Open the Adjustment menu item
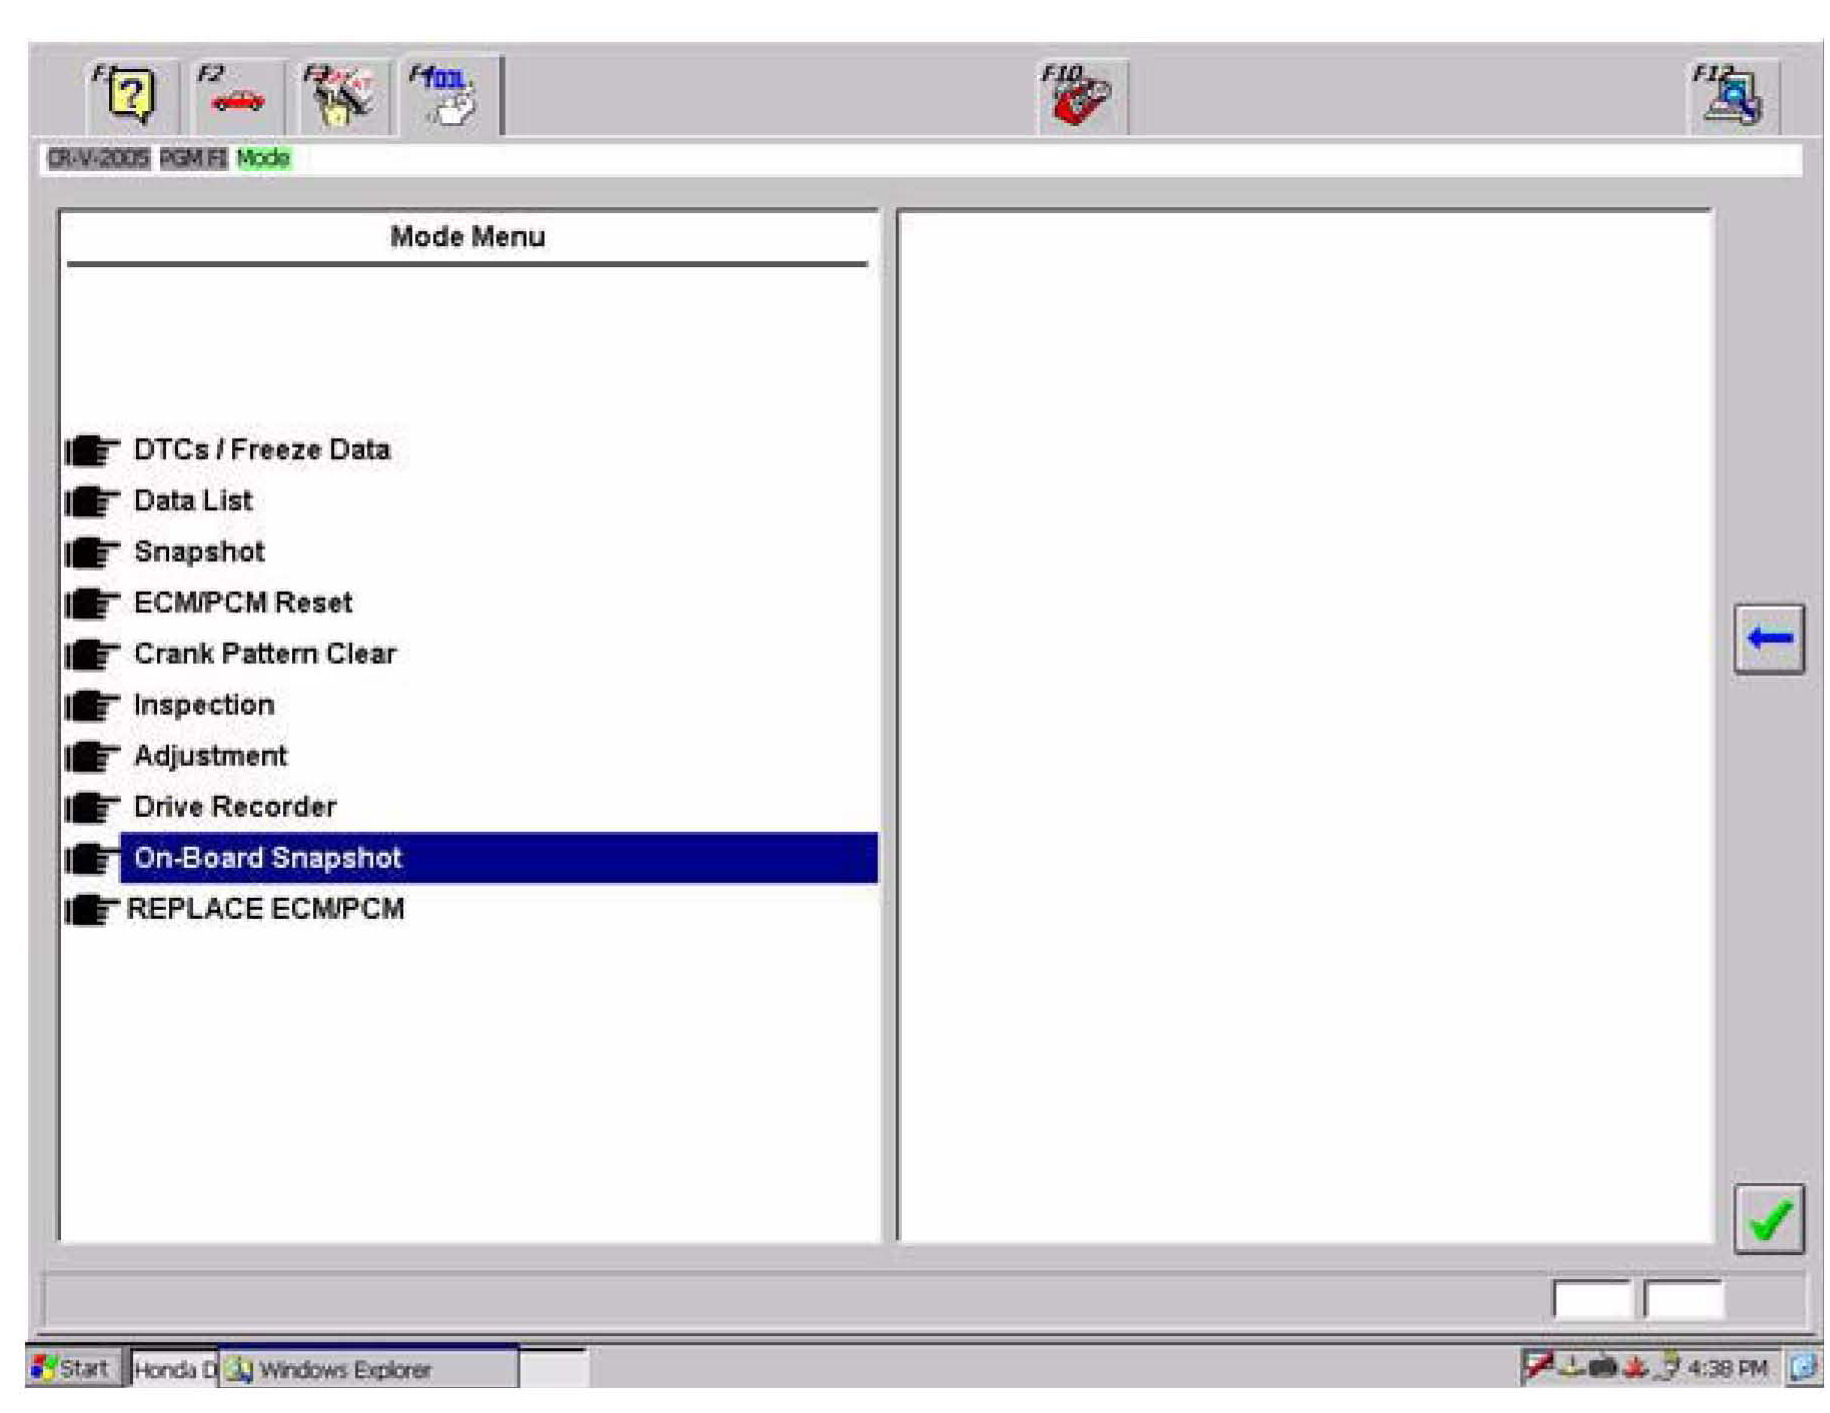Viewport: 1830px width, 1413px height. point(210,756)
